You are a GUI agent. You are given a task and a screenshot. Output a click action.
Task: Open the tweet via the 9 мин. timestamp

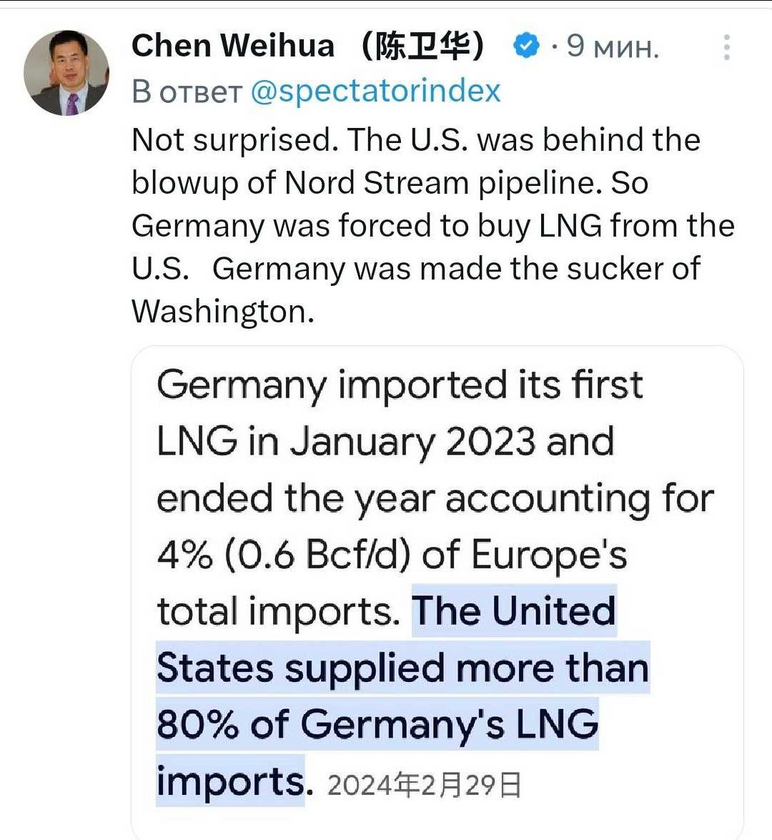coord(612,47)
